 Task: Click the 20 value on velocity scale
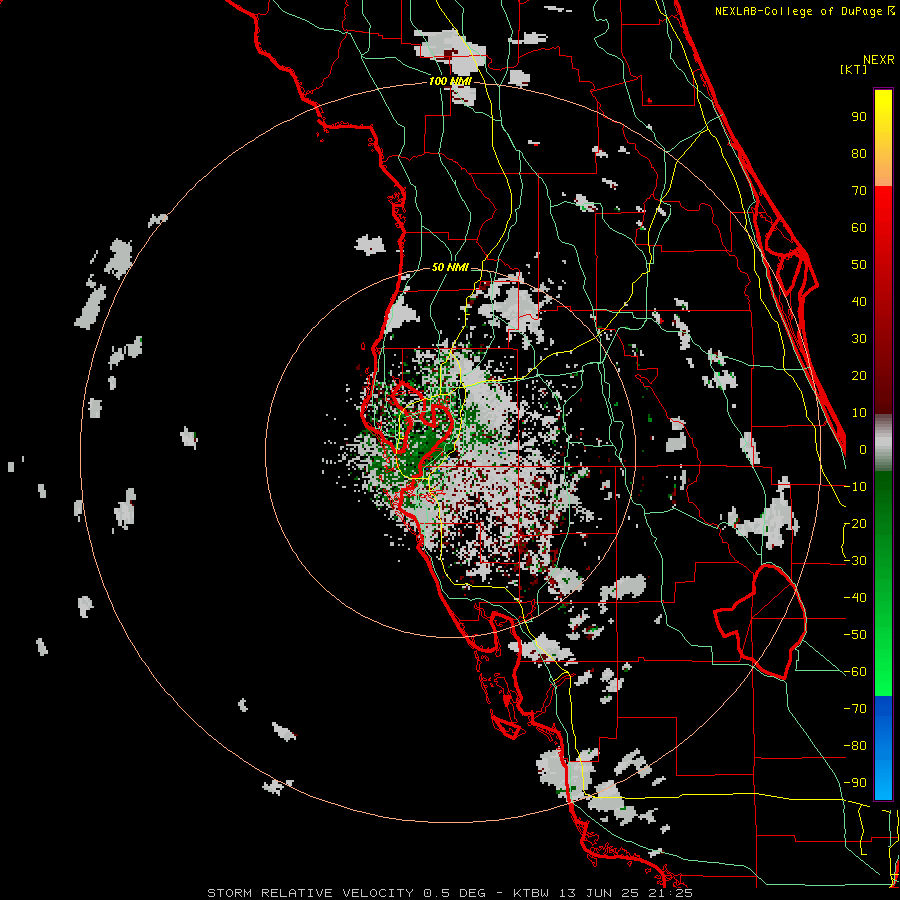tap(859, 376)
